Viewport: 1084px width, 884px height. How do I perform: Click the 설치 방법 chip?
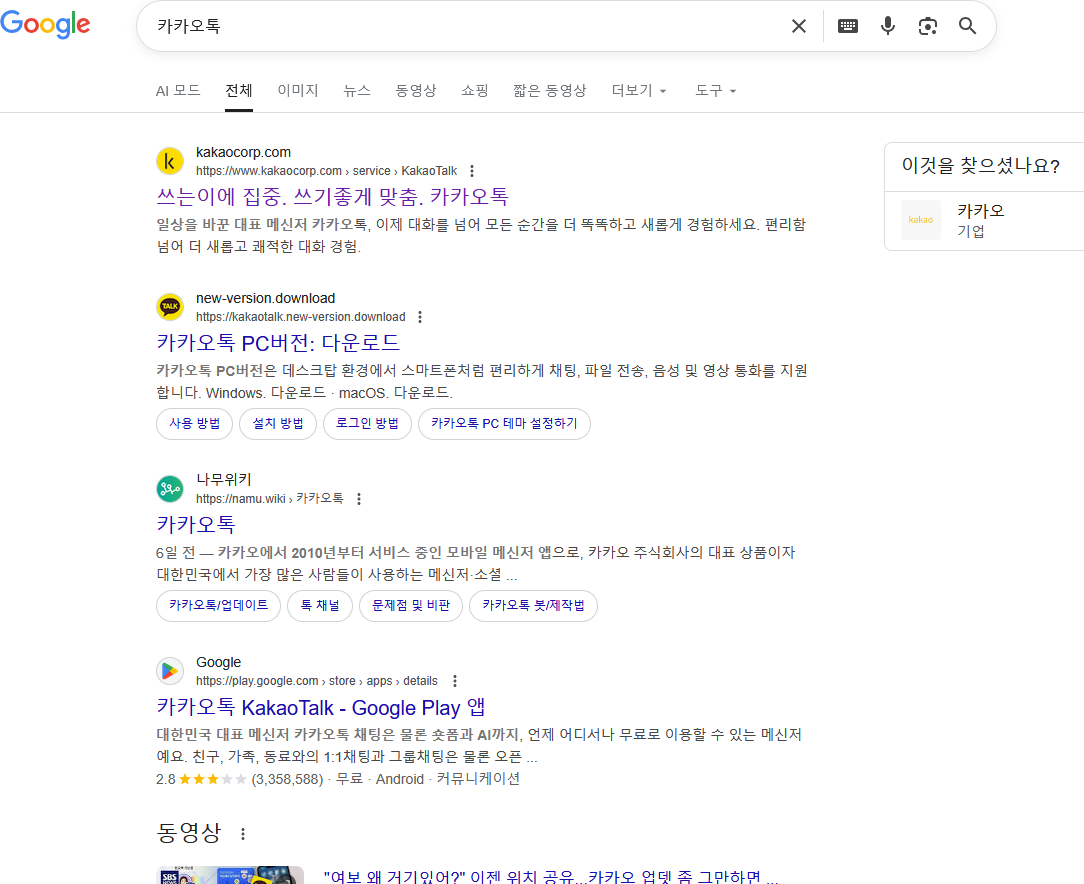tap(278, 424)
